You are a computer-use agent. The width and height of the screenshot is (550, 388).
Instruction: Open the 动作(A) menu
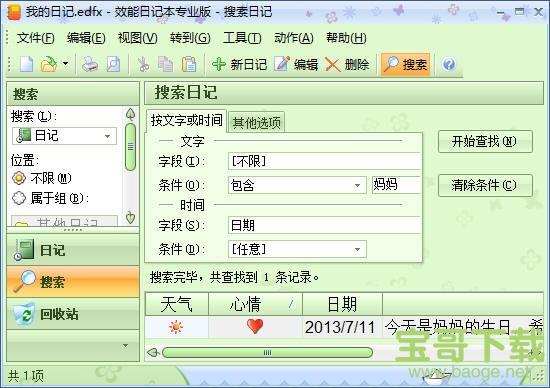[294, 38]
